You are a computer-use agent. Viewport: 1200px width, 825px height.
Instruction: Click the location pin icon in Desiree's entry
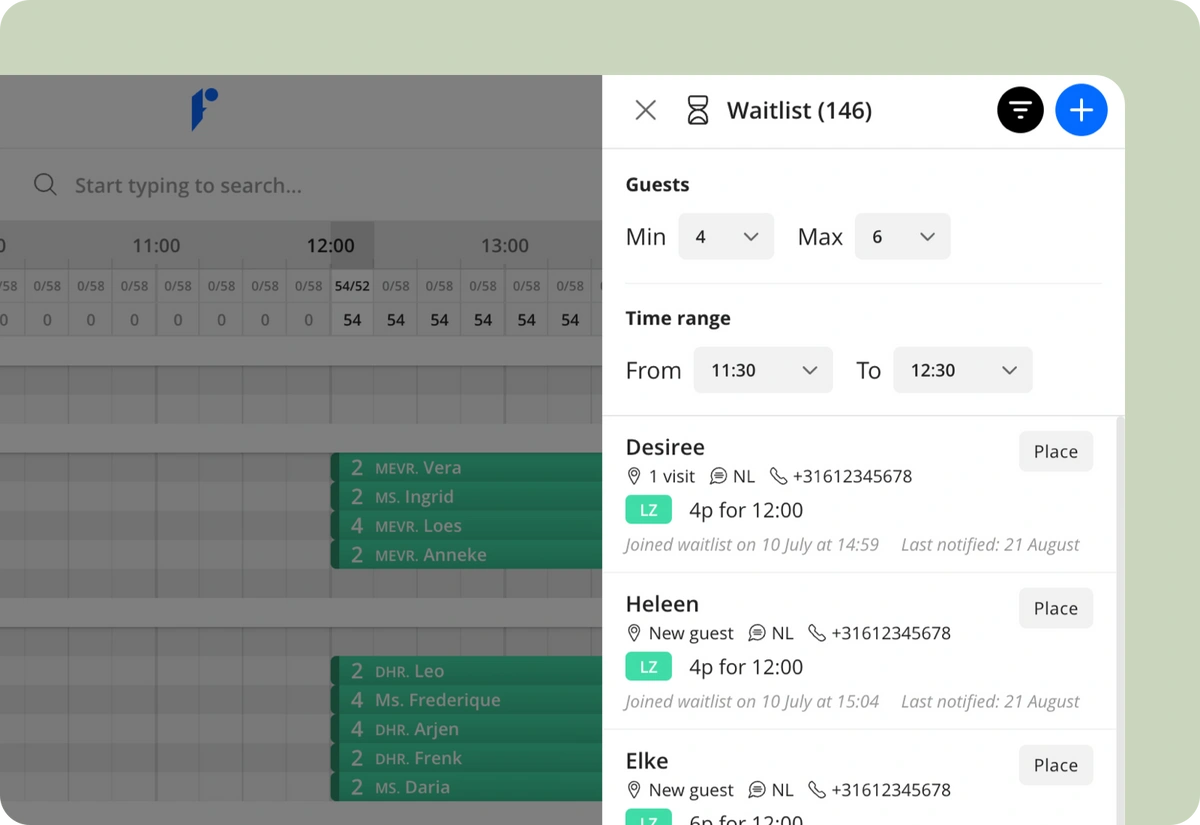(633, 476)
